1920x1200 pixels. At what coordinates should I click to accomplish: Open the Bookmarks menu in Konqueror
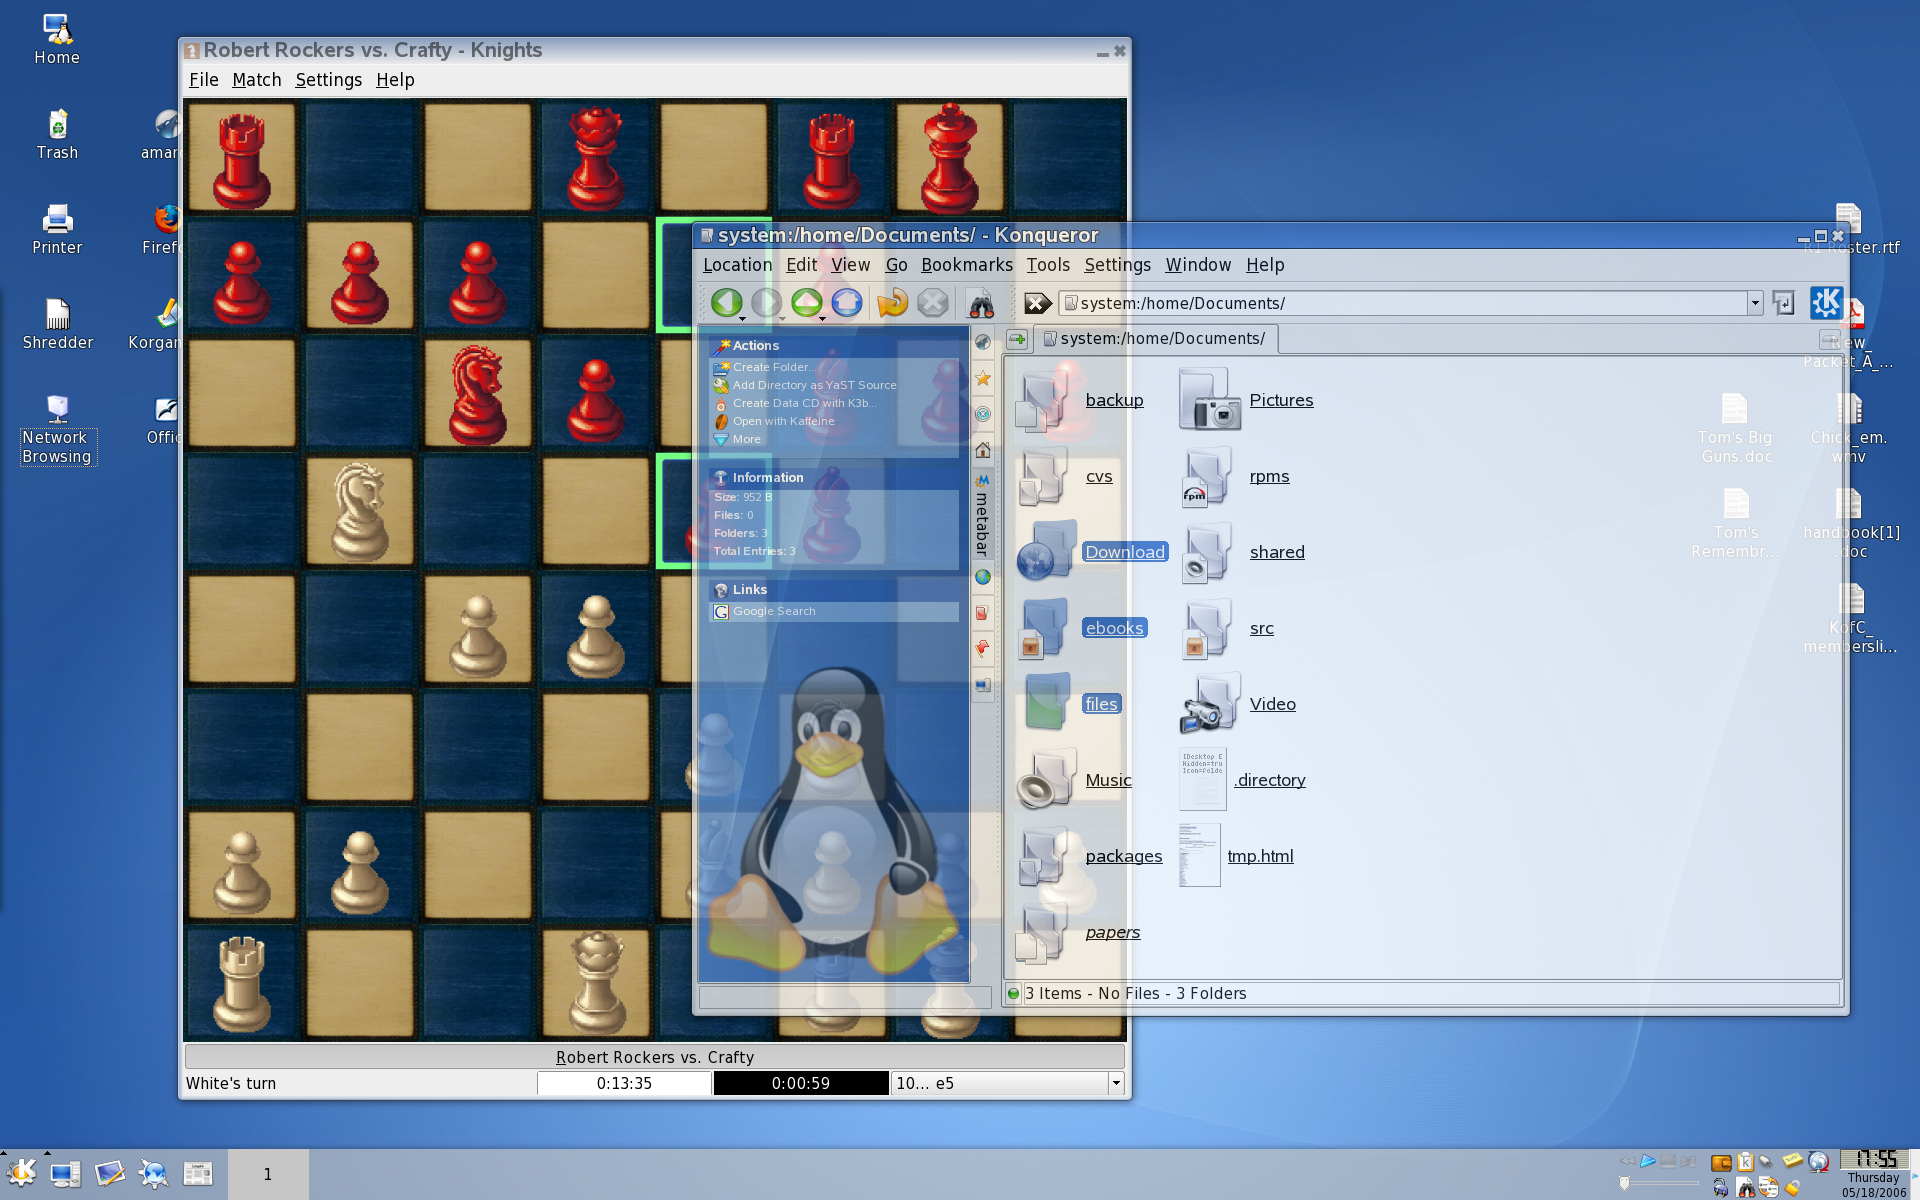(x=966, y=265)
